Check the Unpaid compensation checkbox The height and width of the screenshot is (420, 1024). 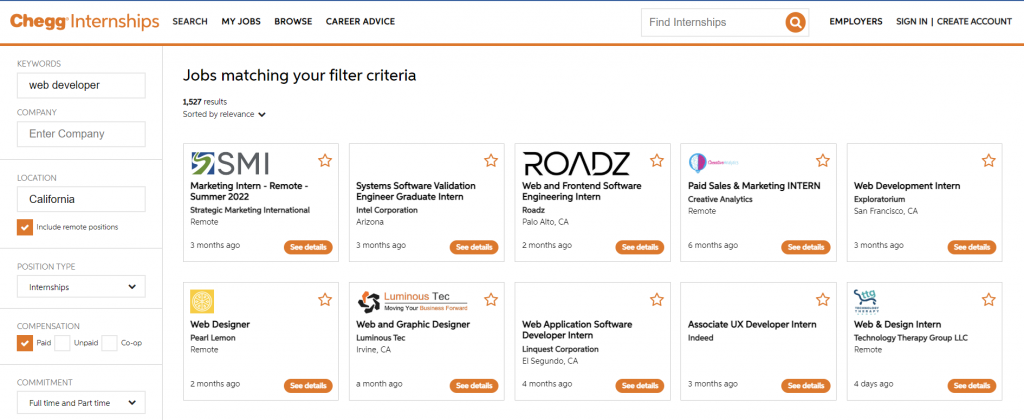click(x=62, y=343)
